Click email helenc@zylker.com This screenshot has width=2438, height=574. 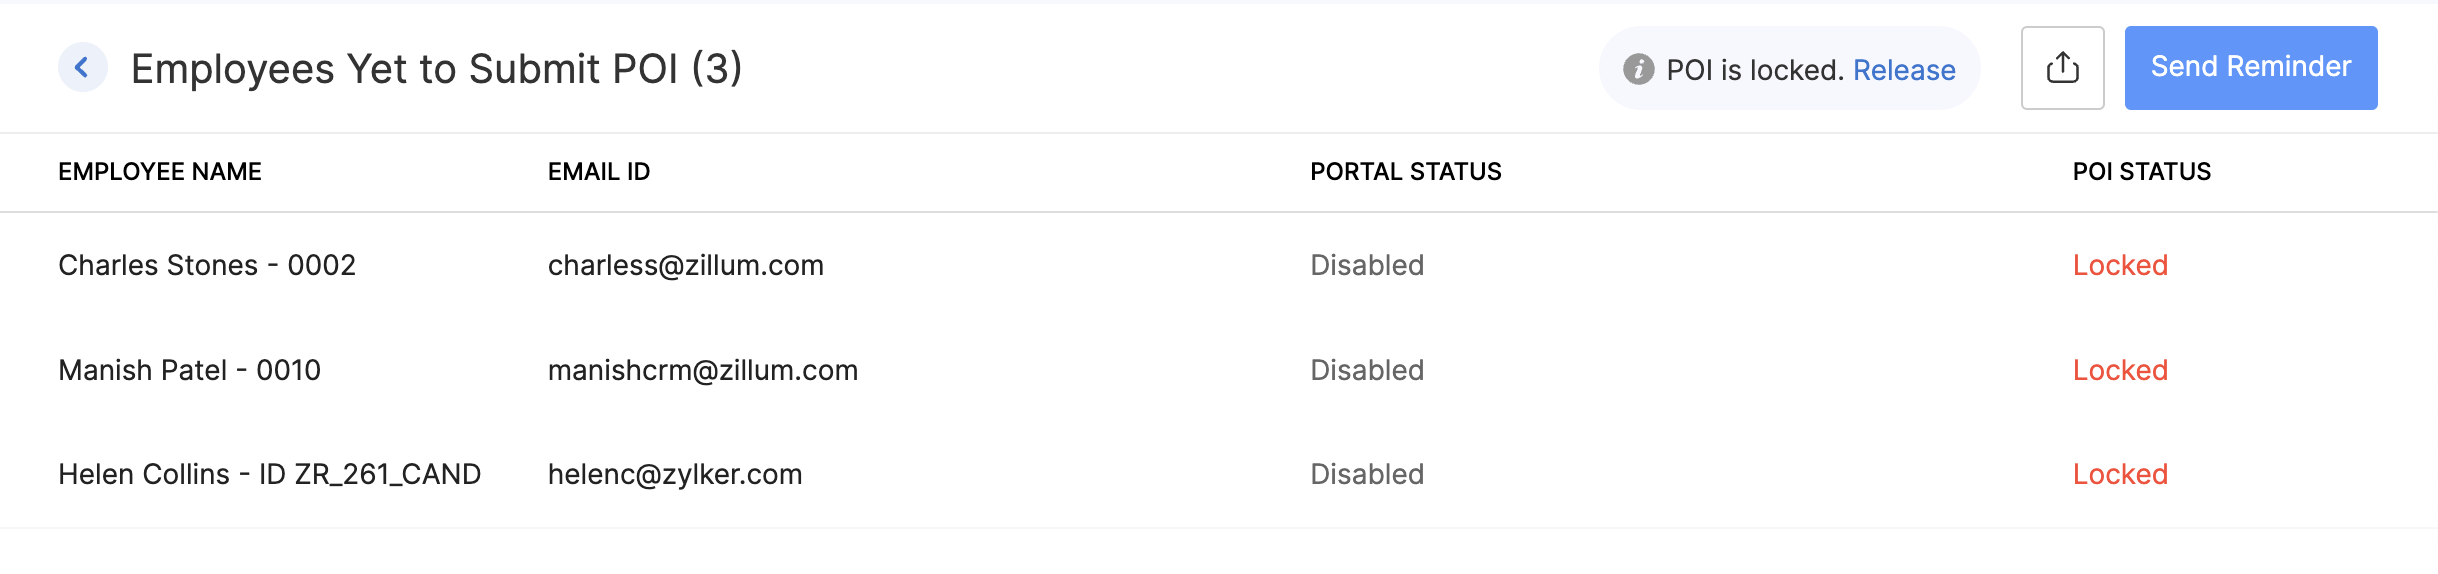[675, 474]
